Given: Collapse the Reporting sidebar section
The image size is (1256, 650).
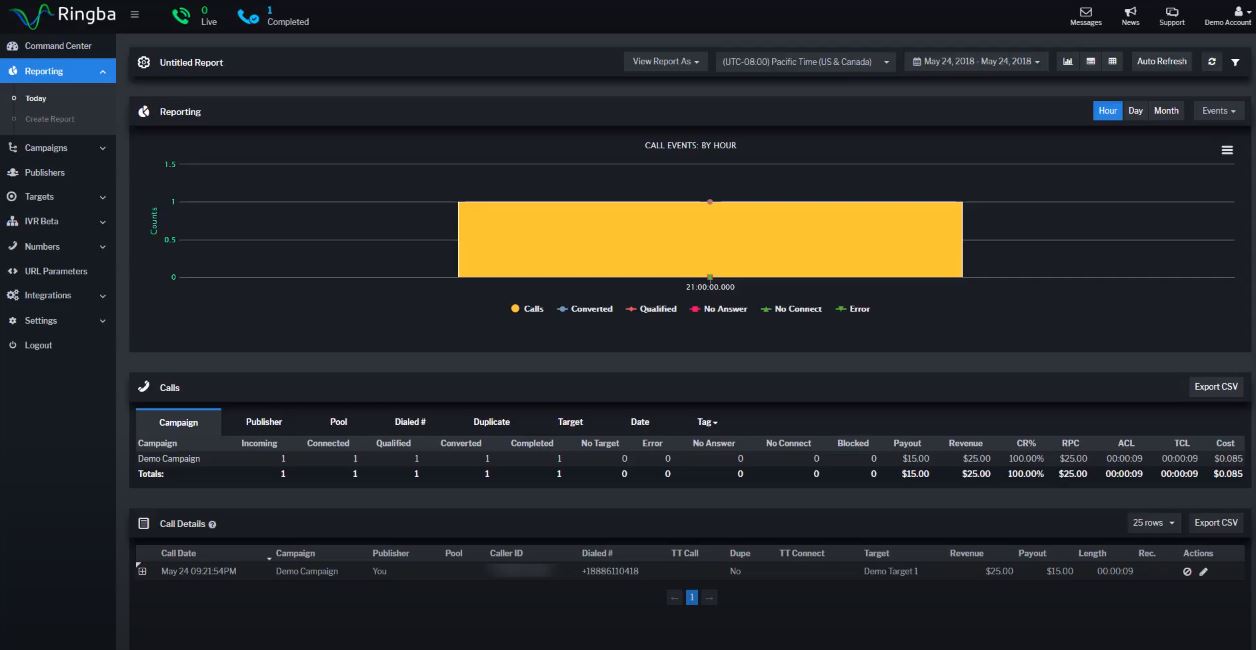Looking at the screenshot, I should [58, 71].
